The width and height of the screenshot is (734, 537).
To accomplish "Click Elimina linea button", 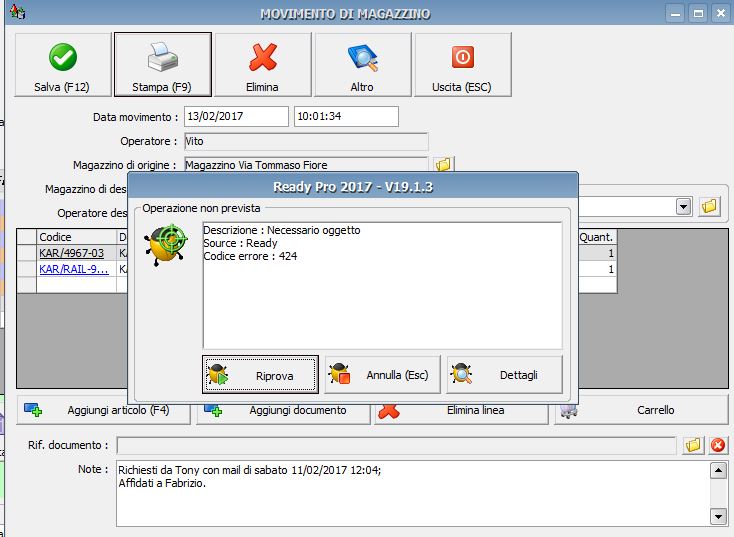I will click(461, 411).
